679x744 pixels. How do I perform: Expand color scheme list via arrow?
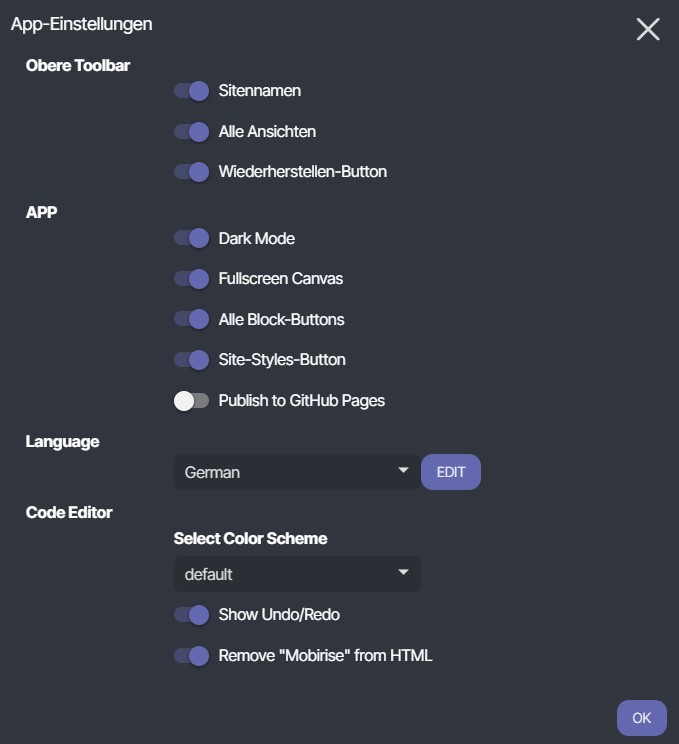404,572
